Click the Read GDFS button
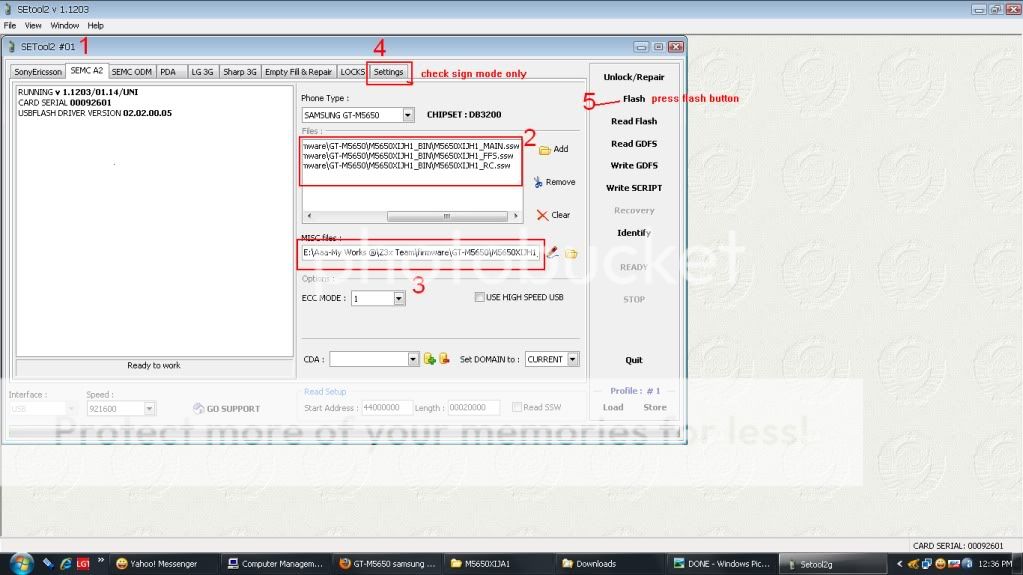The width and height of the screenshot is (1023, 575). click(634, 144)
